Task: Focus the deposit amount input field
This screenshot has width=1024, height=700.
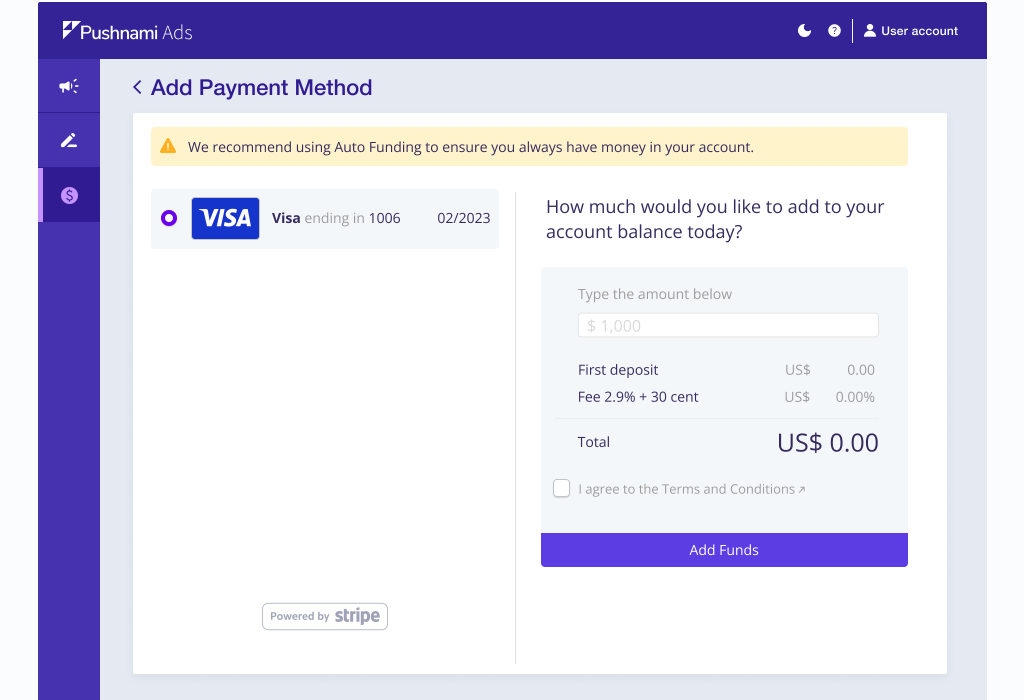Action: click(x=728, y=325)
